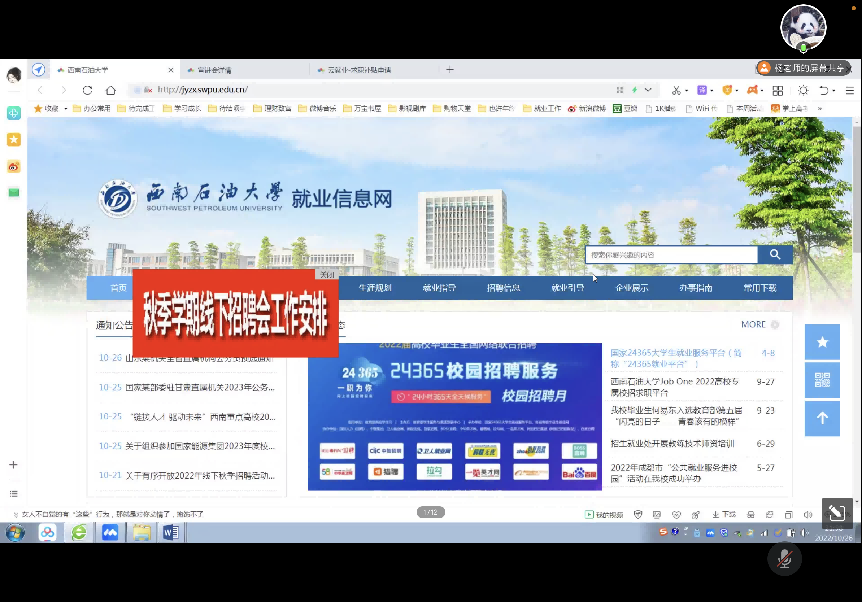Open the 收藏 favorites dropdown arrow
Viewport: 862px width, 602px height.
(65, 108)
